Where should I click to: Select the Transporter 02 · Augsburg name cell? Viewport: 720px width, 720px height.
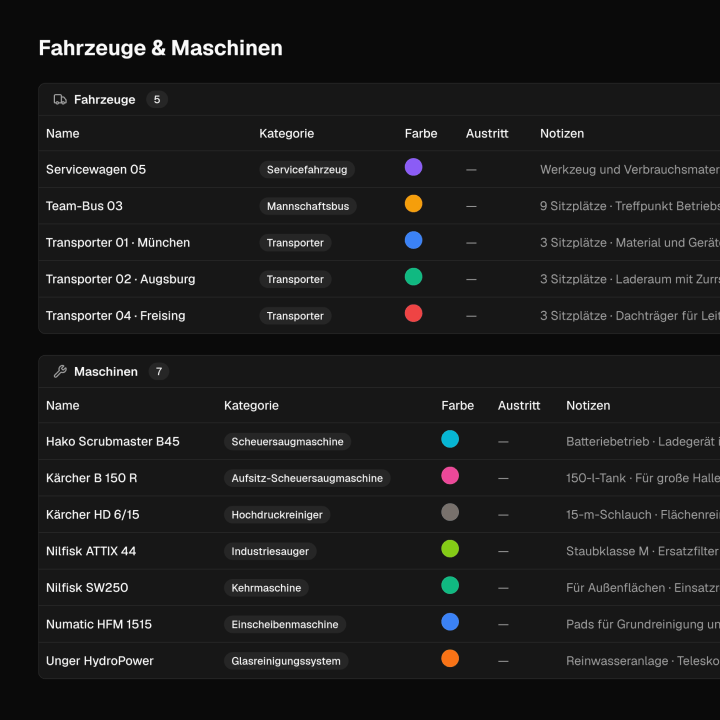click(x=120, y=279)
